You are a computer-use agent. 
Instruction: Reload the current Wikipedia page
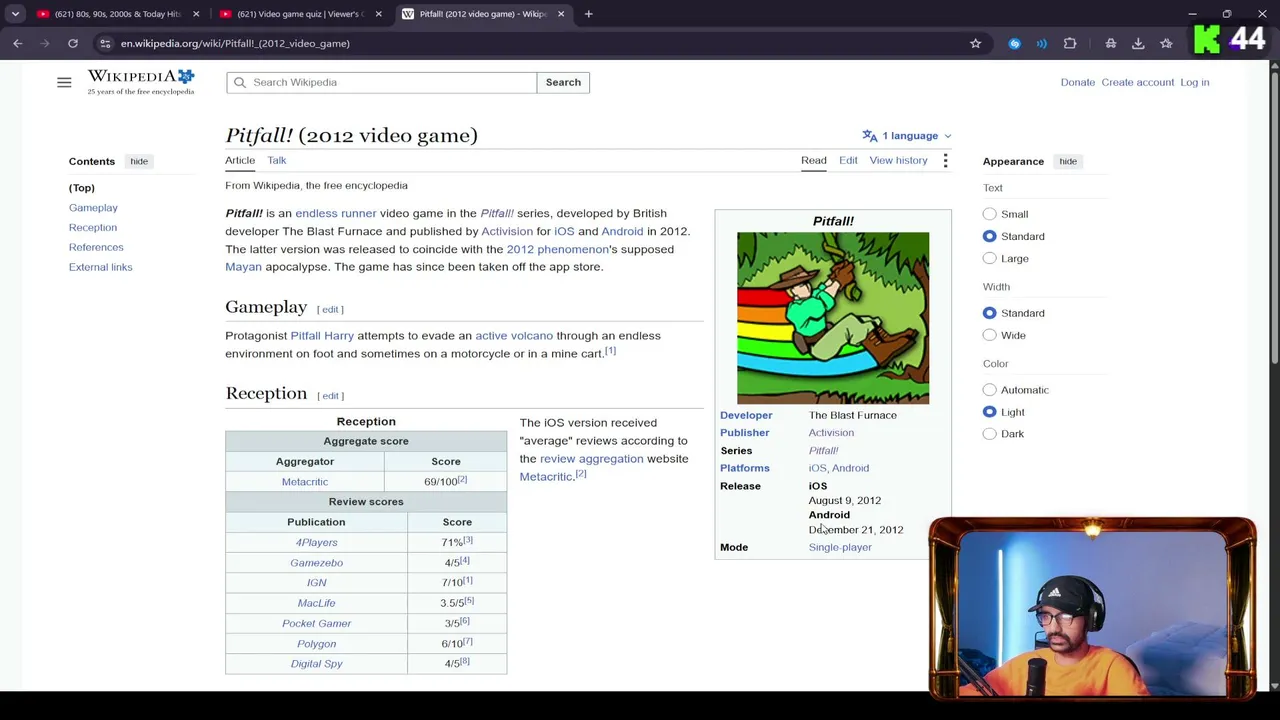(x=73, y=43)
